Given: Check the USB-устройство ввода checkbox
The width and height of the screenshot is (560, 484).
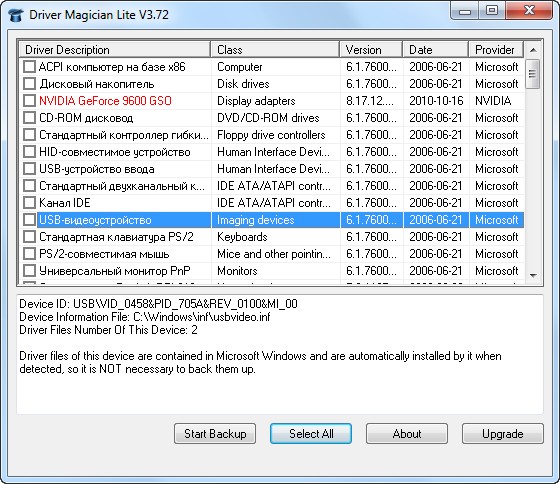Looking at the screenshot, I should tap(29, 169).
